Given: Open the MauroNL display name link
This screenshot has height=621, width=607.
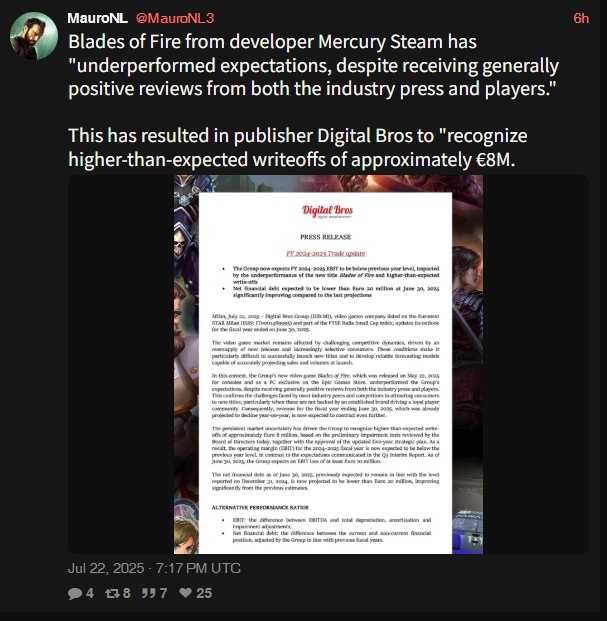Looking at the screenshot, I should pos(97,18).
